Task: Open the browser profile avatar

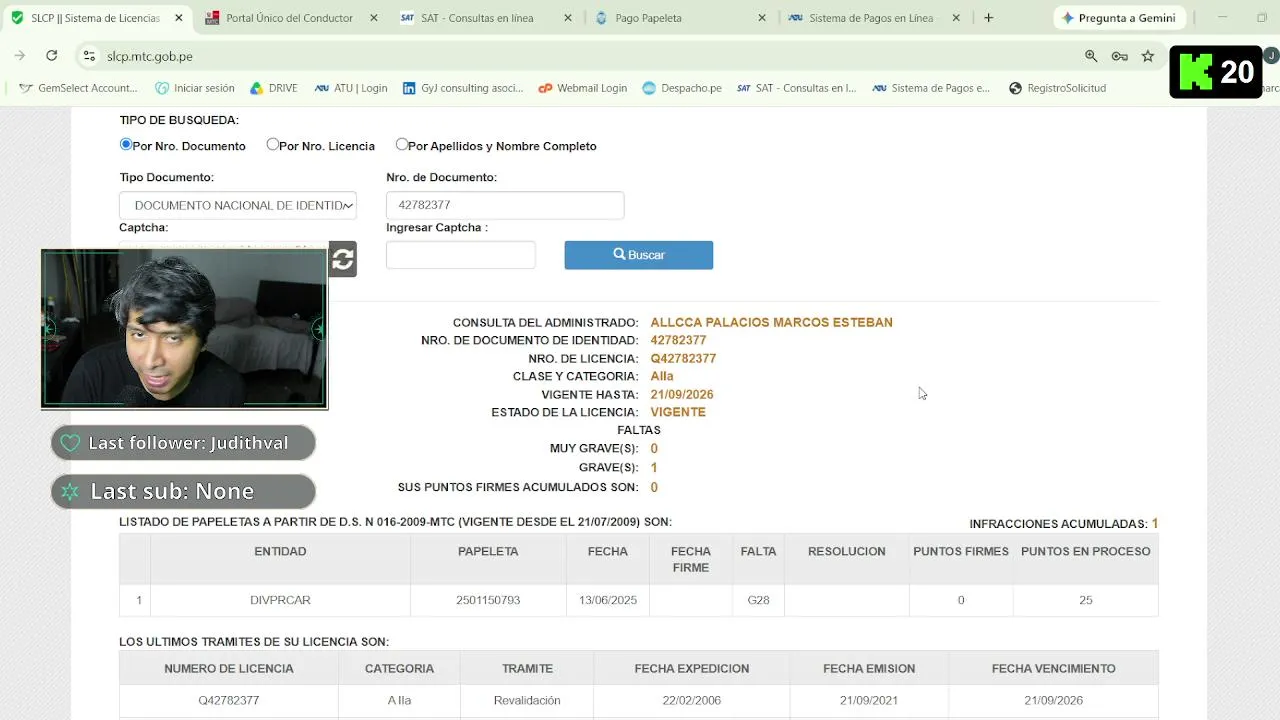Action: point(1271,56)
